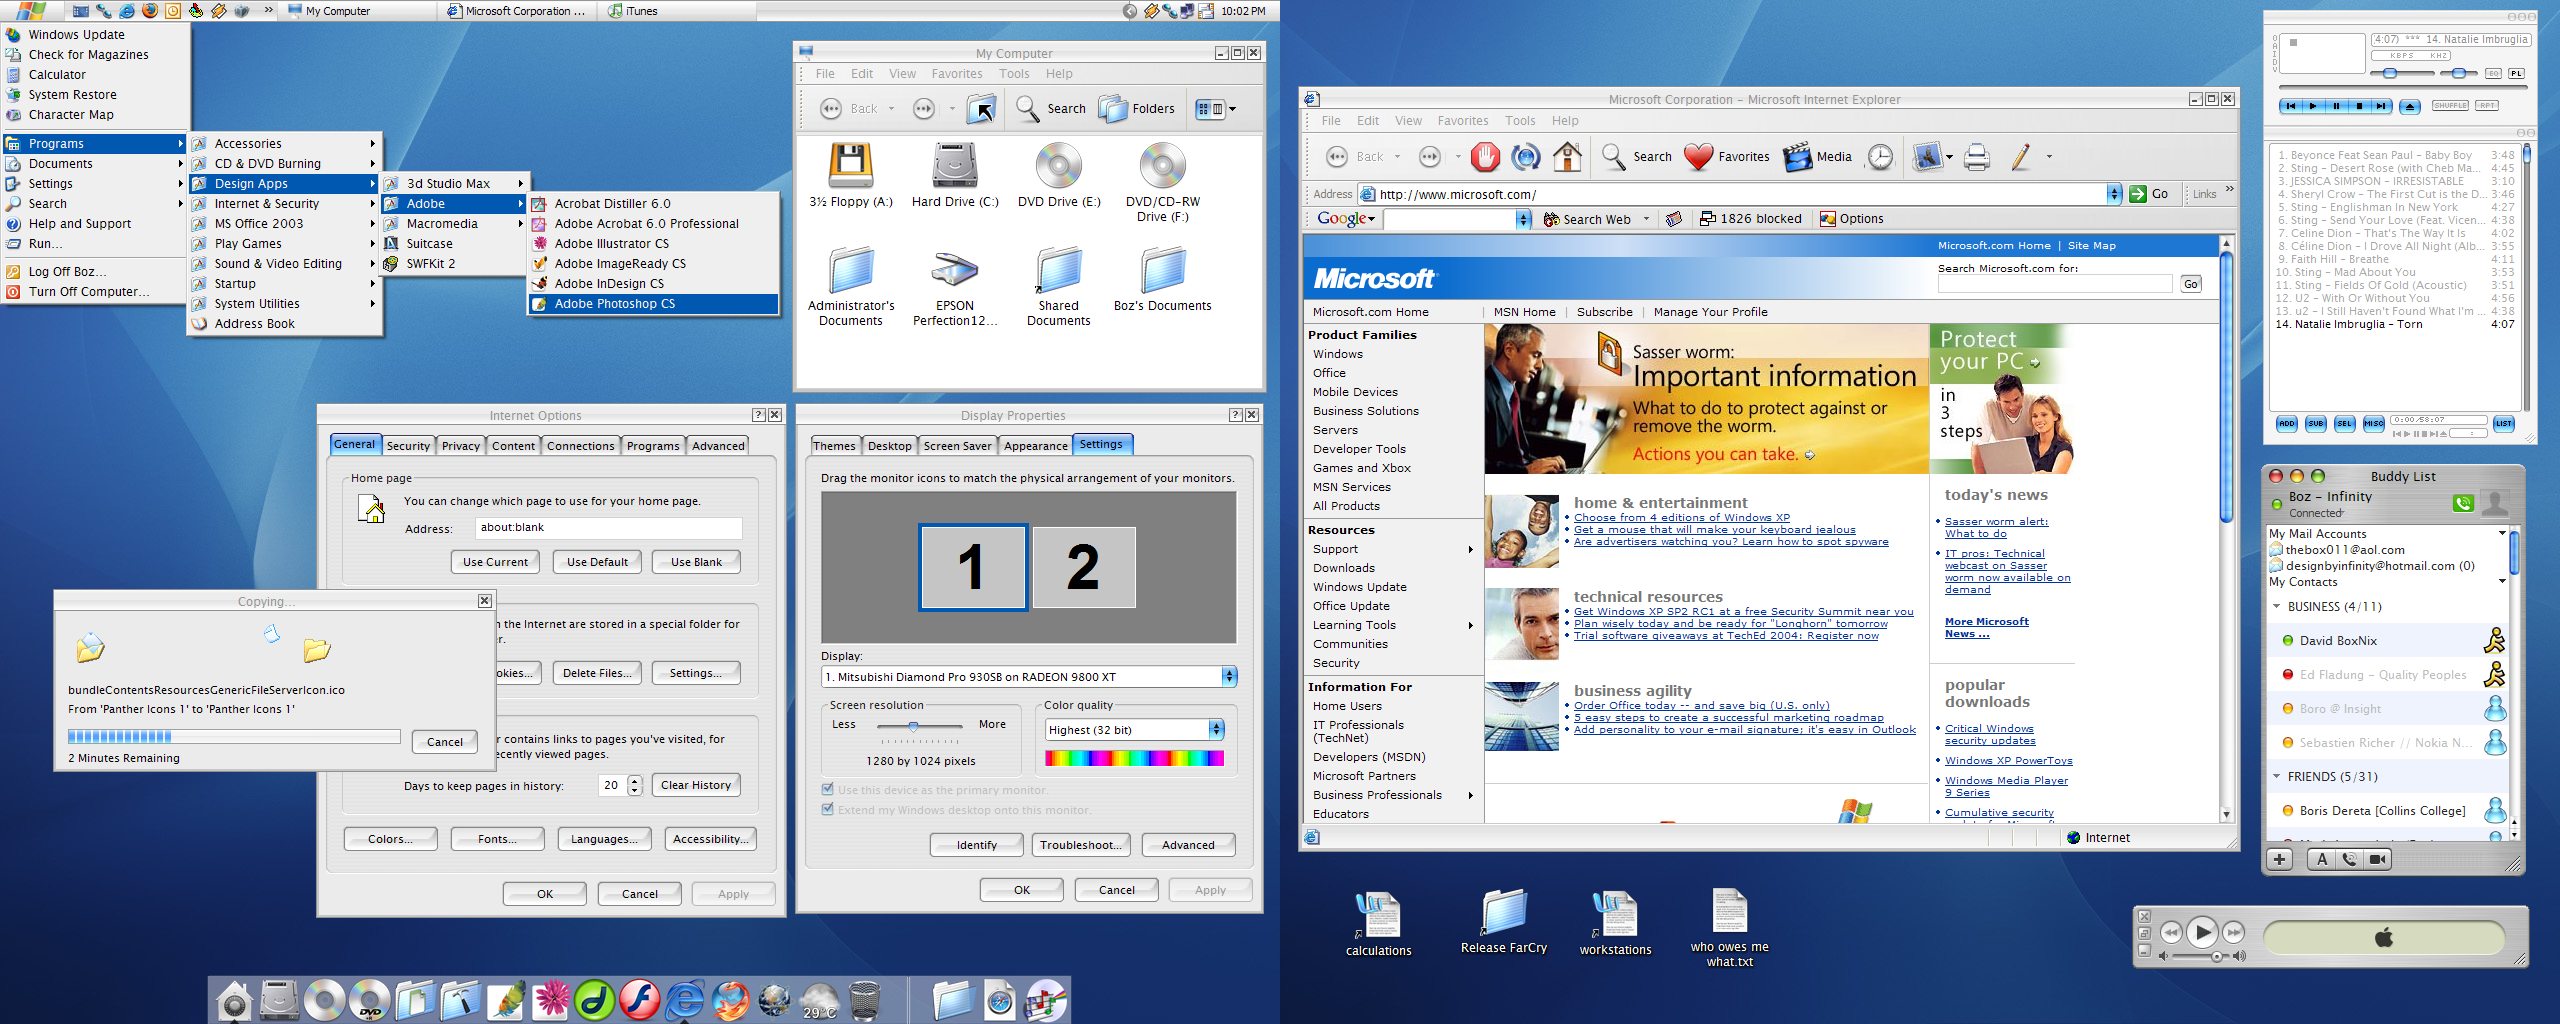
Task: Toggle the RPT repeat button in the player
Action: tap(2487, 105)
